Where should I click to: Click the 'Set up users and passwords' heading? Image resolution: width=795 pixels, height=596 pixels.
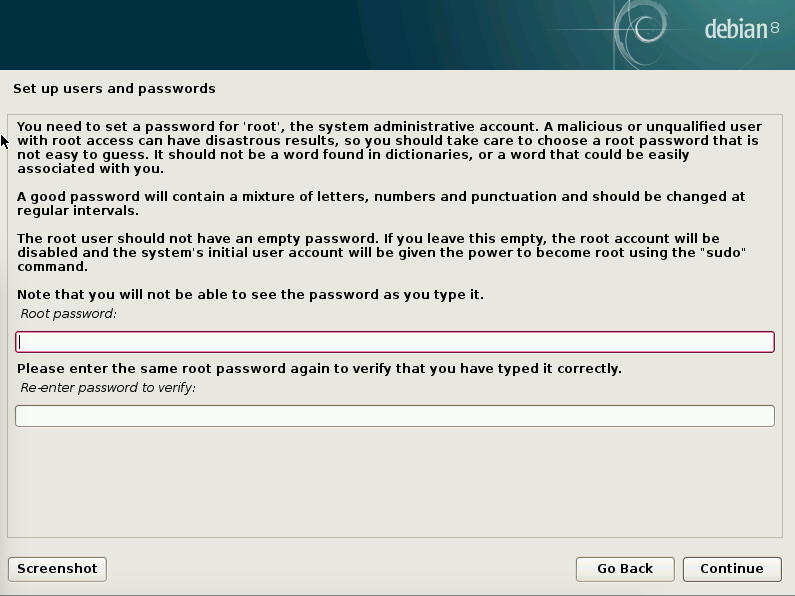click(114, 89)
